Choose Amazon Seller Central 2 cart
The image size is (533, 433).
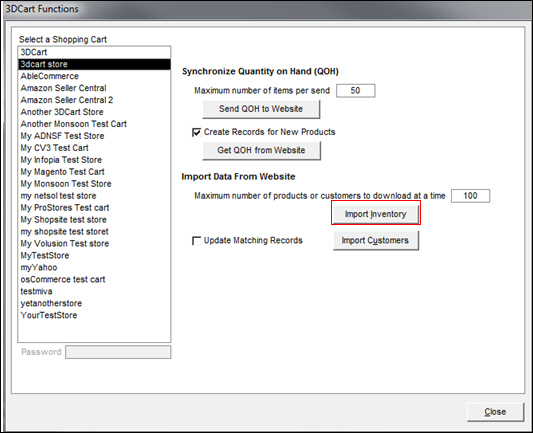click(94, 100)
